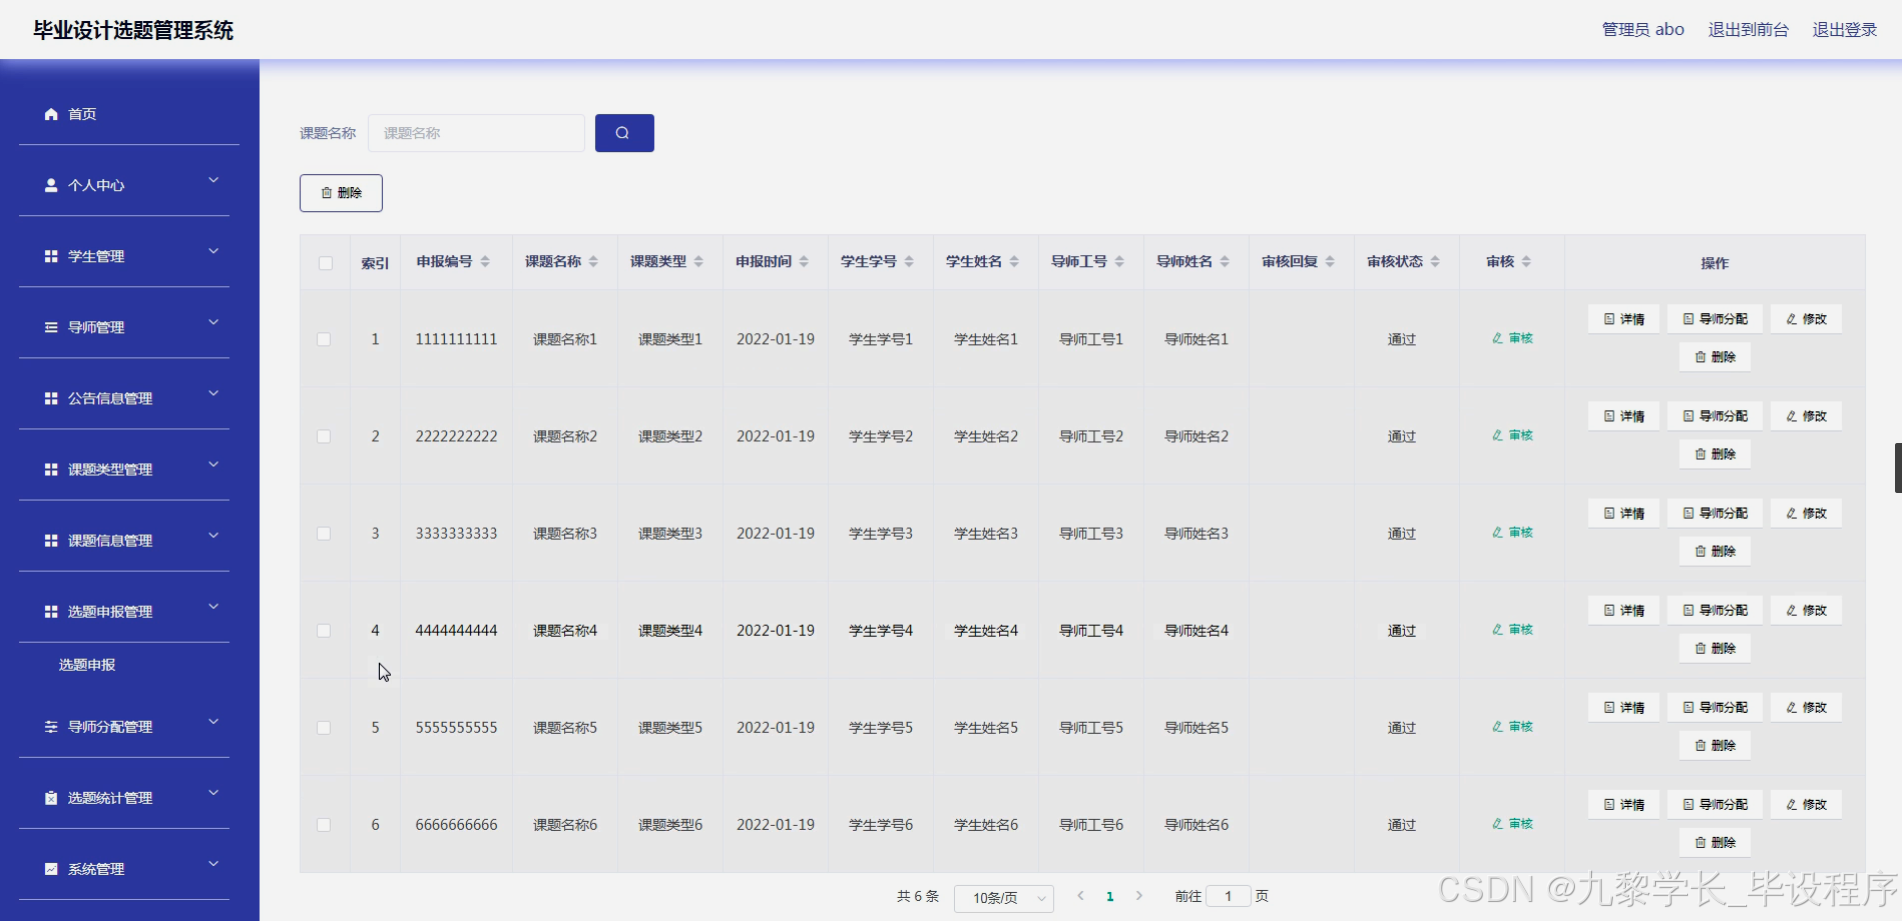The height and width of the screenshot is (921, 1902).
Task: Collapse 选题申报管理 menu chevron
Action: pos(213,606)
